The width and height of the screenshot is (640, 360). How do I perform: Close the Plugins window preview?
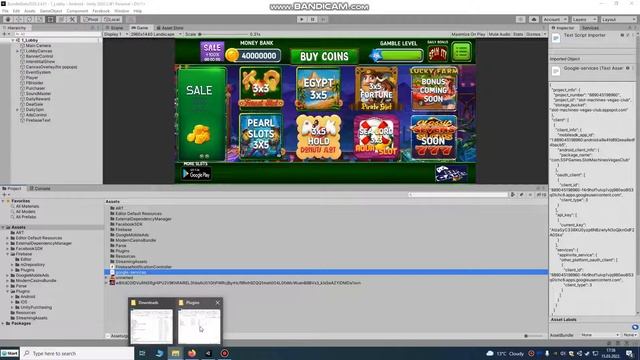click(218, 302)
